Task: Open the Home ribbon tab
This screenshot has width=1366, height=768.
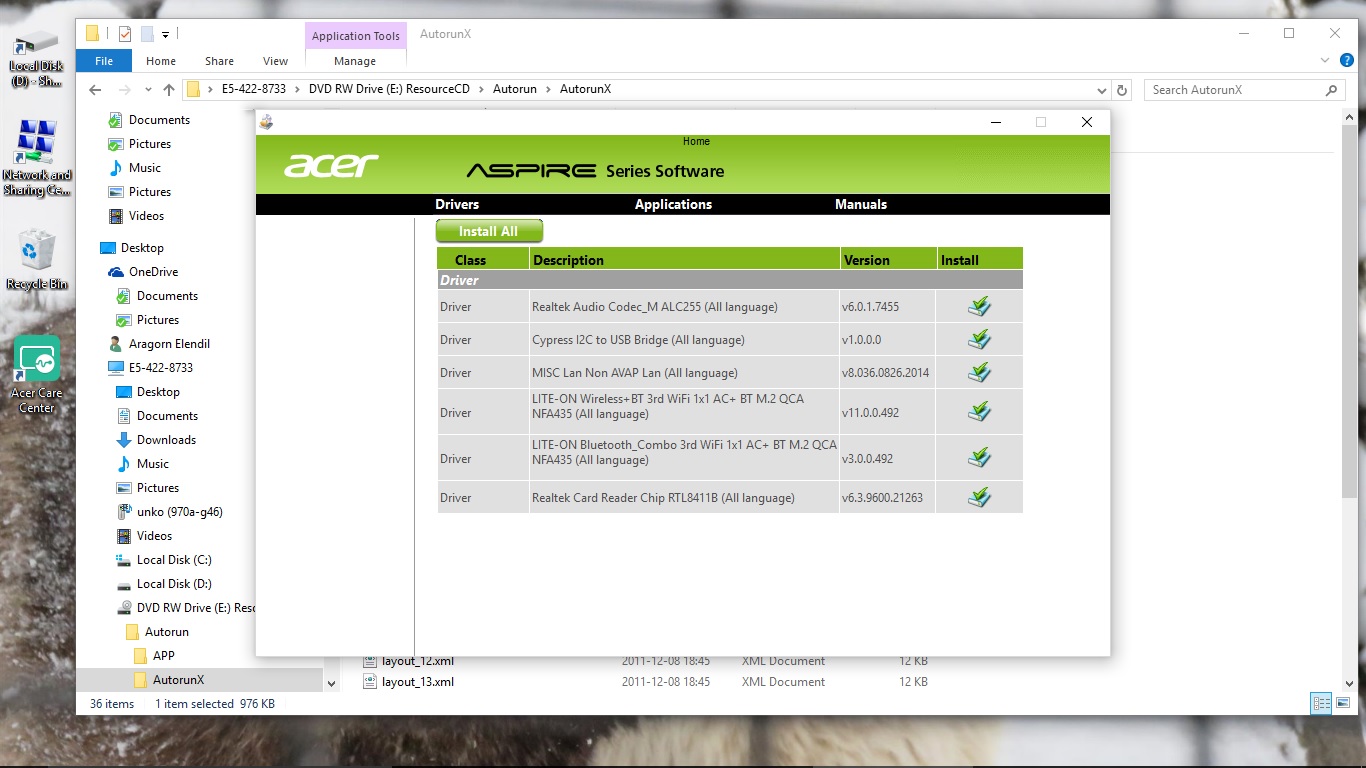Action: (161, 61)
